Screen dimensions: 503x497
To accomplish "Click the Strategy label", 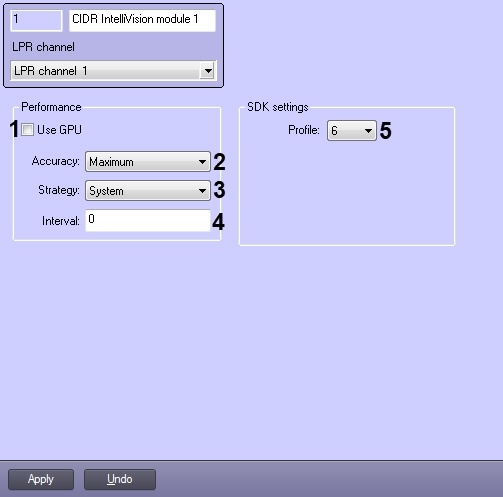I will pyautogui.click(x=59, y=190).
